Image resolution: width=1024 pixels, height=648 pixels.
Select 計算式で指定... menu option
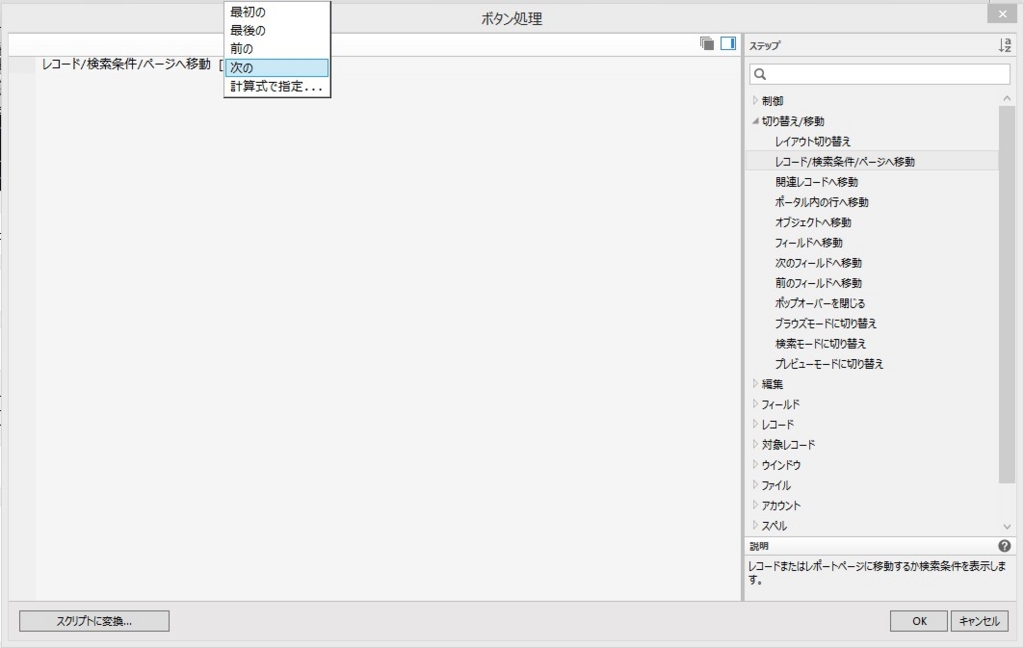click(277, 86)
